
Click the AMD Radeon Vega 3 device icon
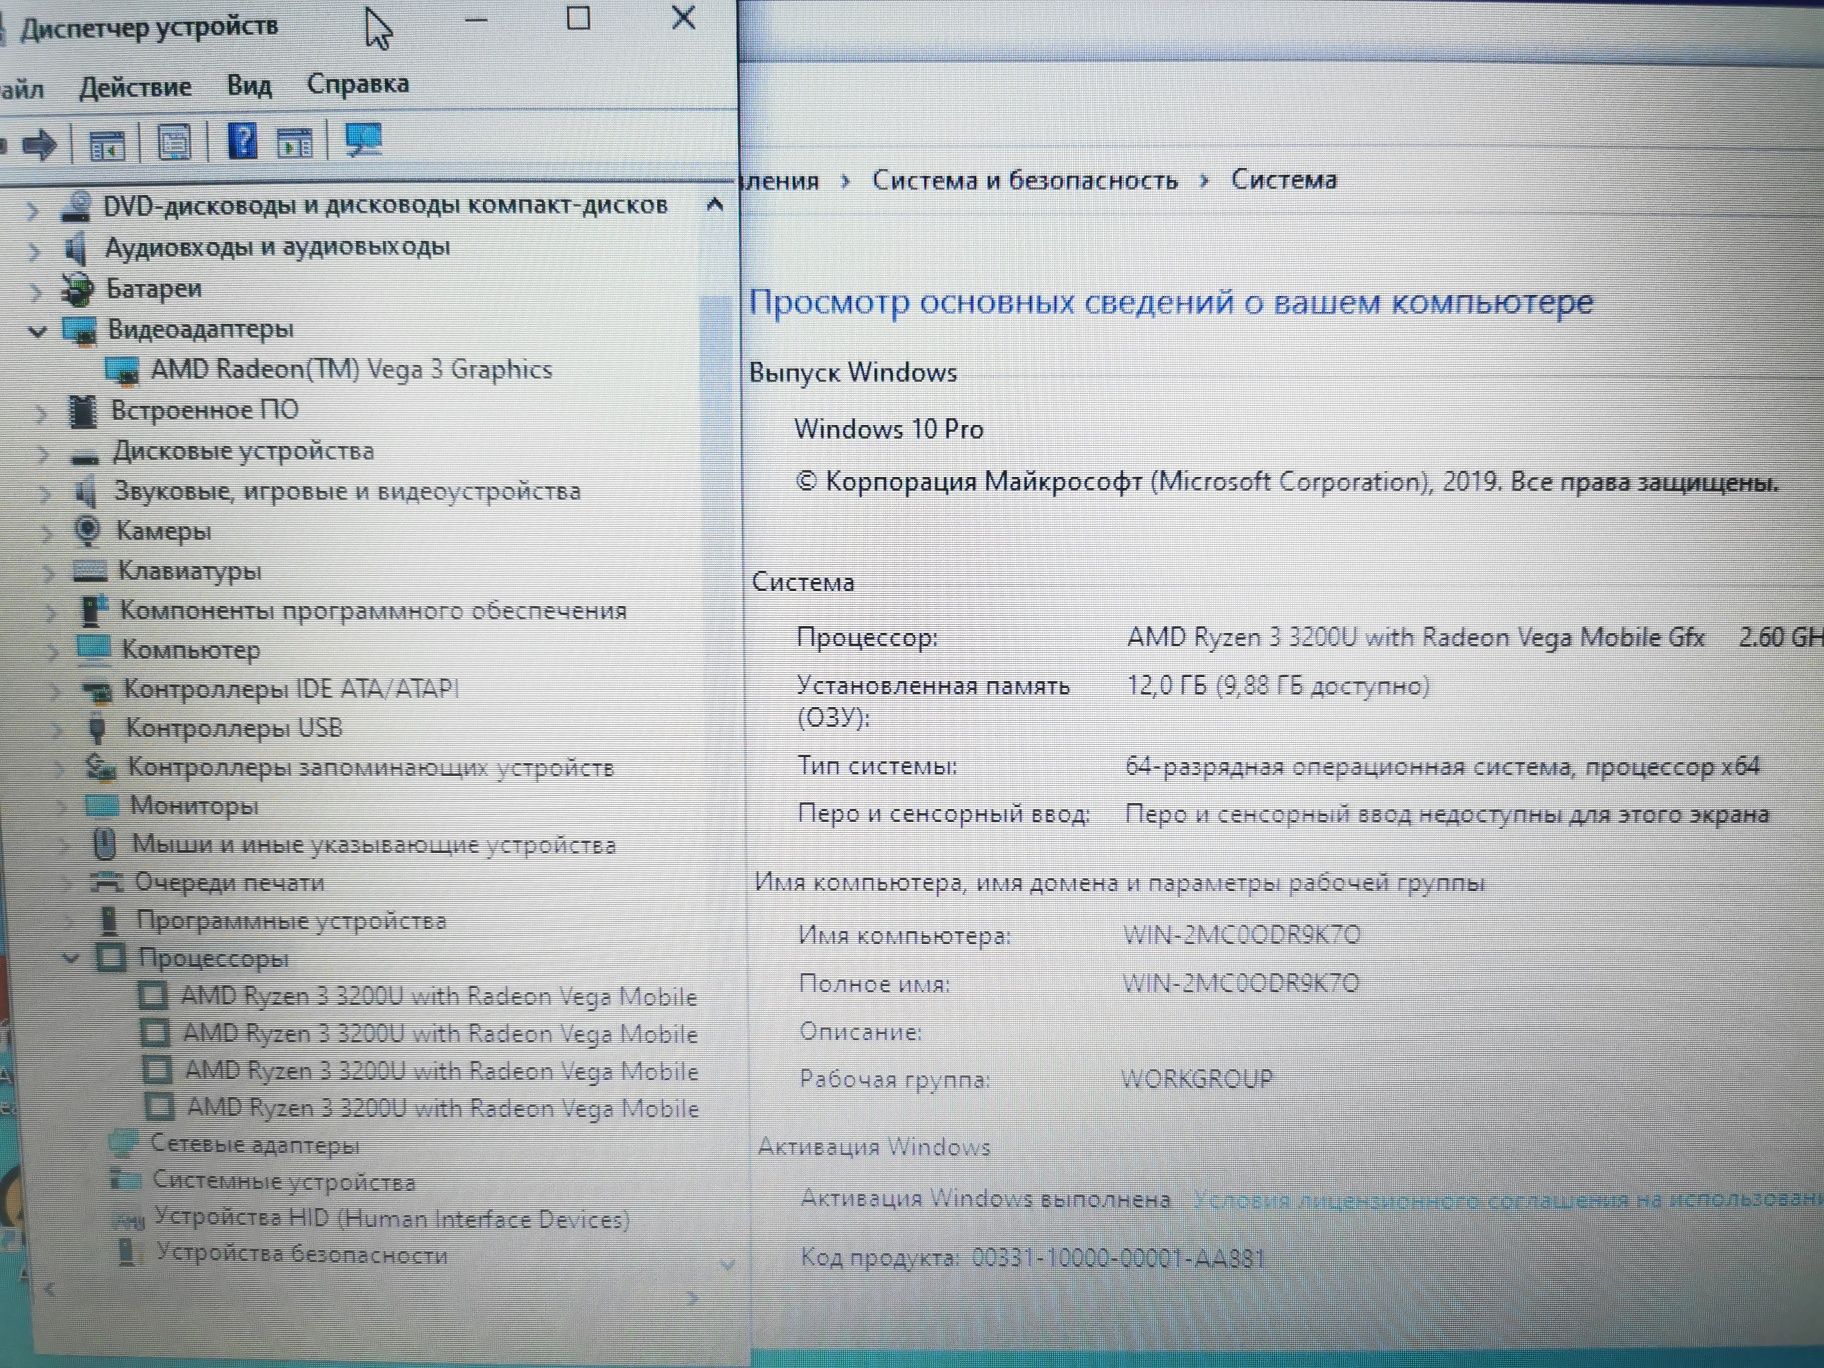[122, 371]
